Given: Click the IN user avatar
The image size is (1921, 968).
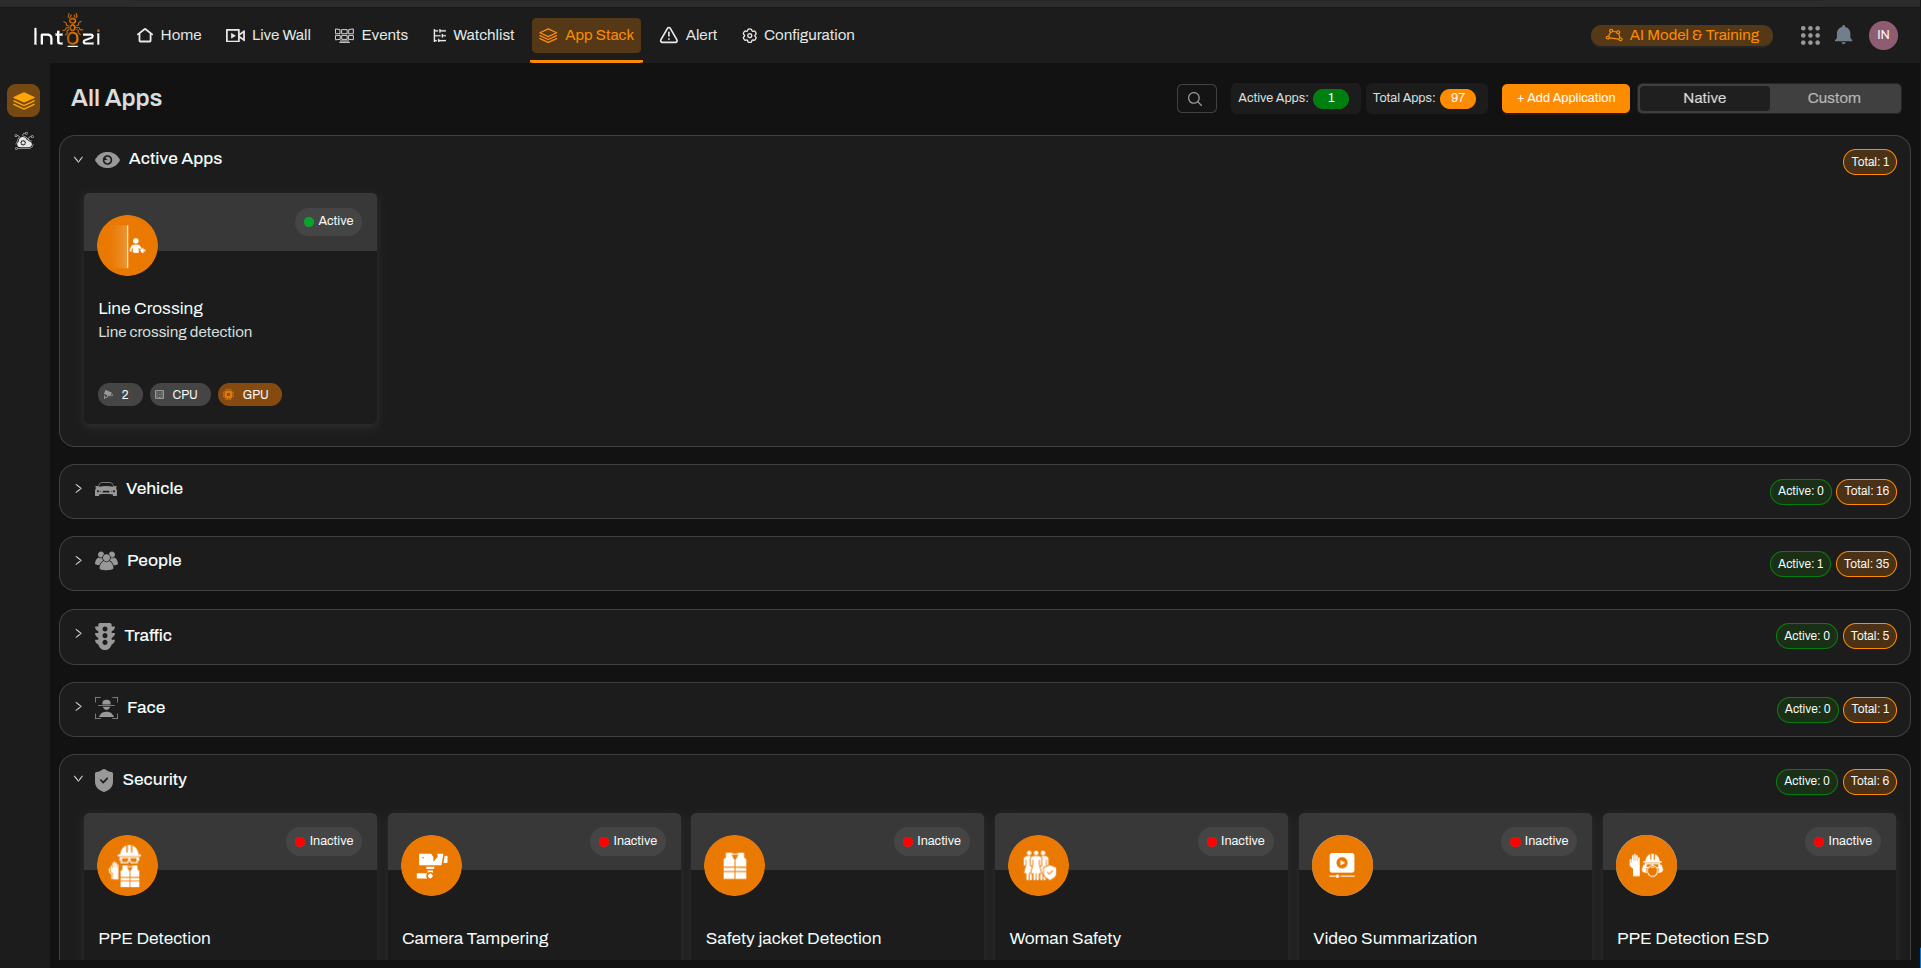Looking at the screenshot, I should coord(1883,35).
